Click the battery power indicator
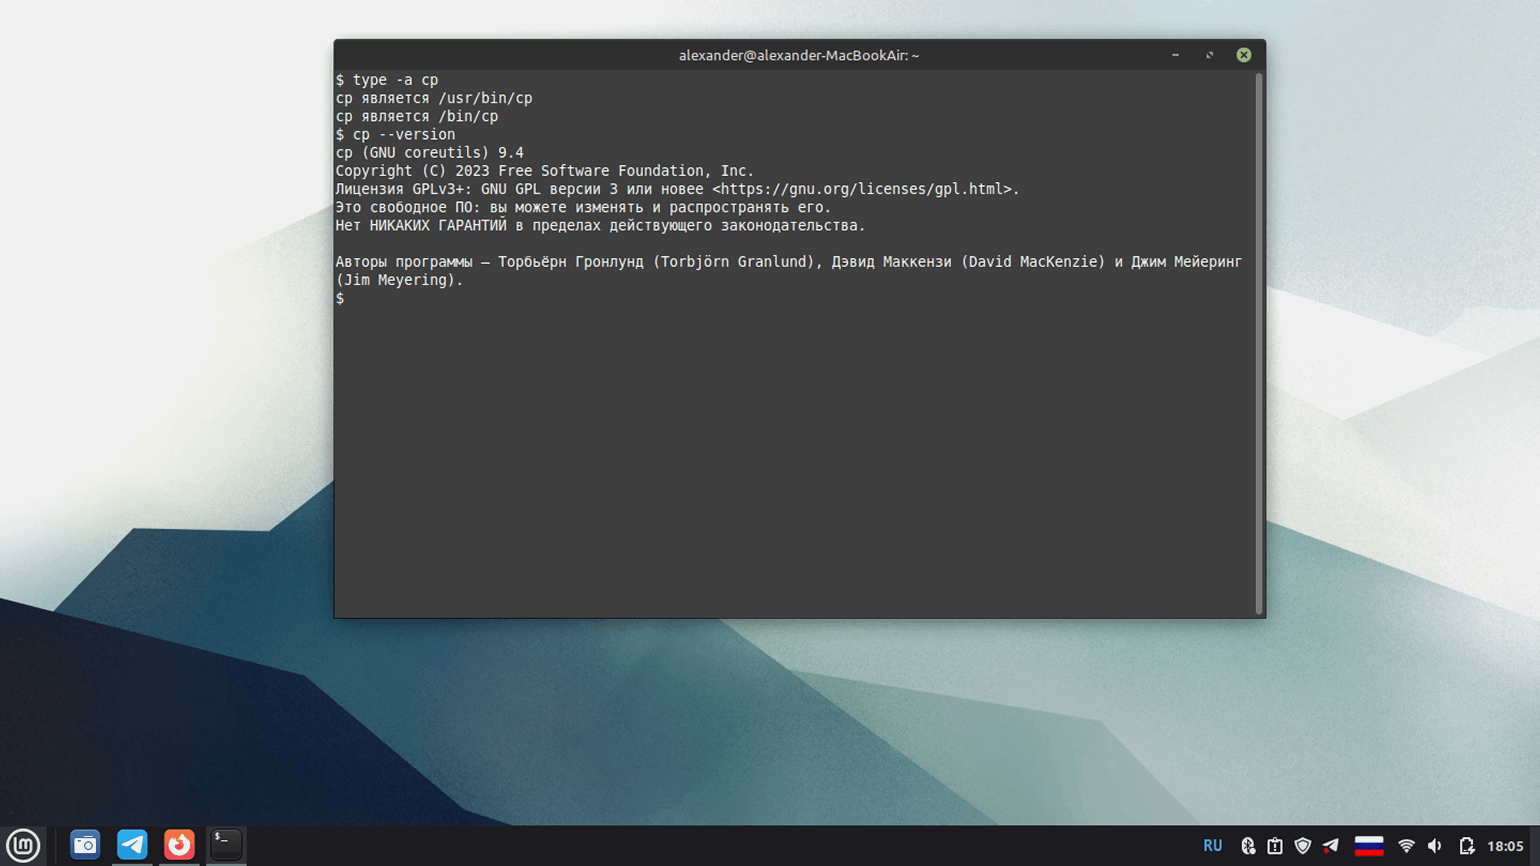Image resolution: width=1540 pixels, height=866 pixels. 1466,846
